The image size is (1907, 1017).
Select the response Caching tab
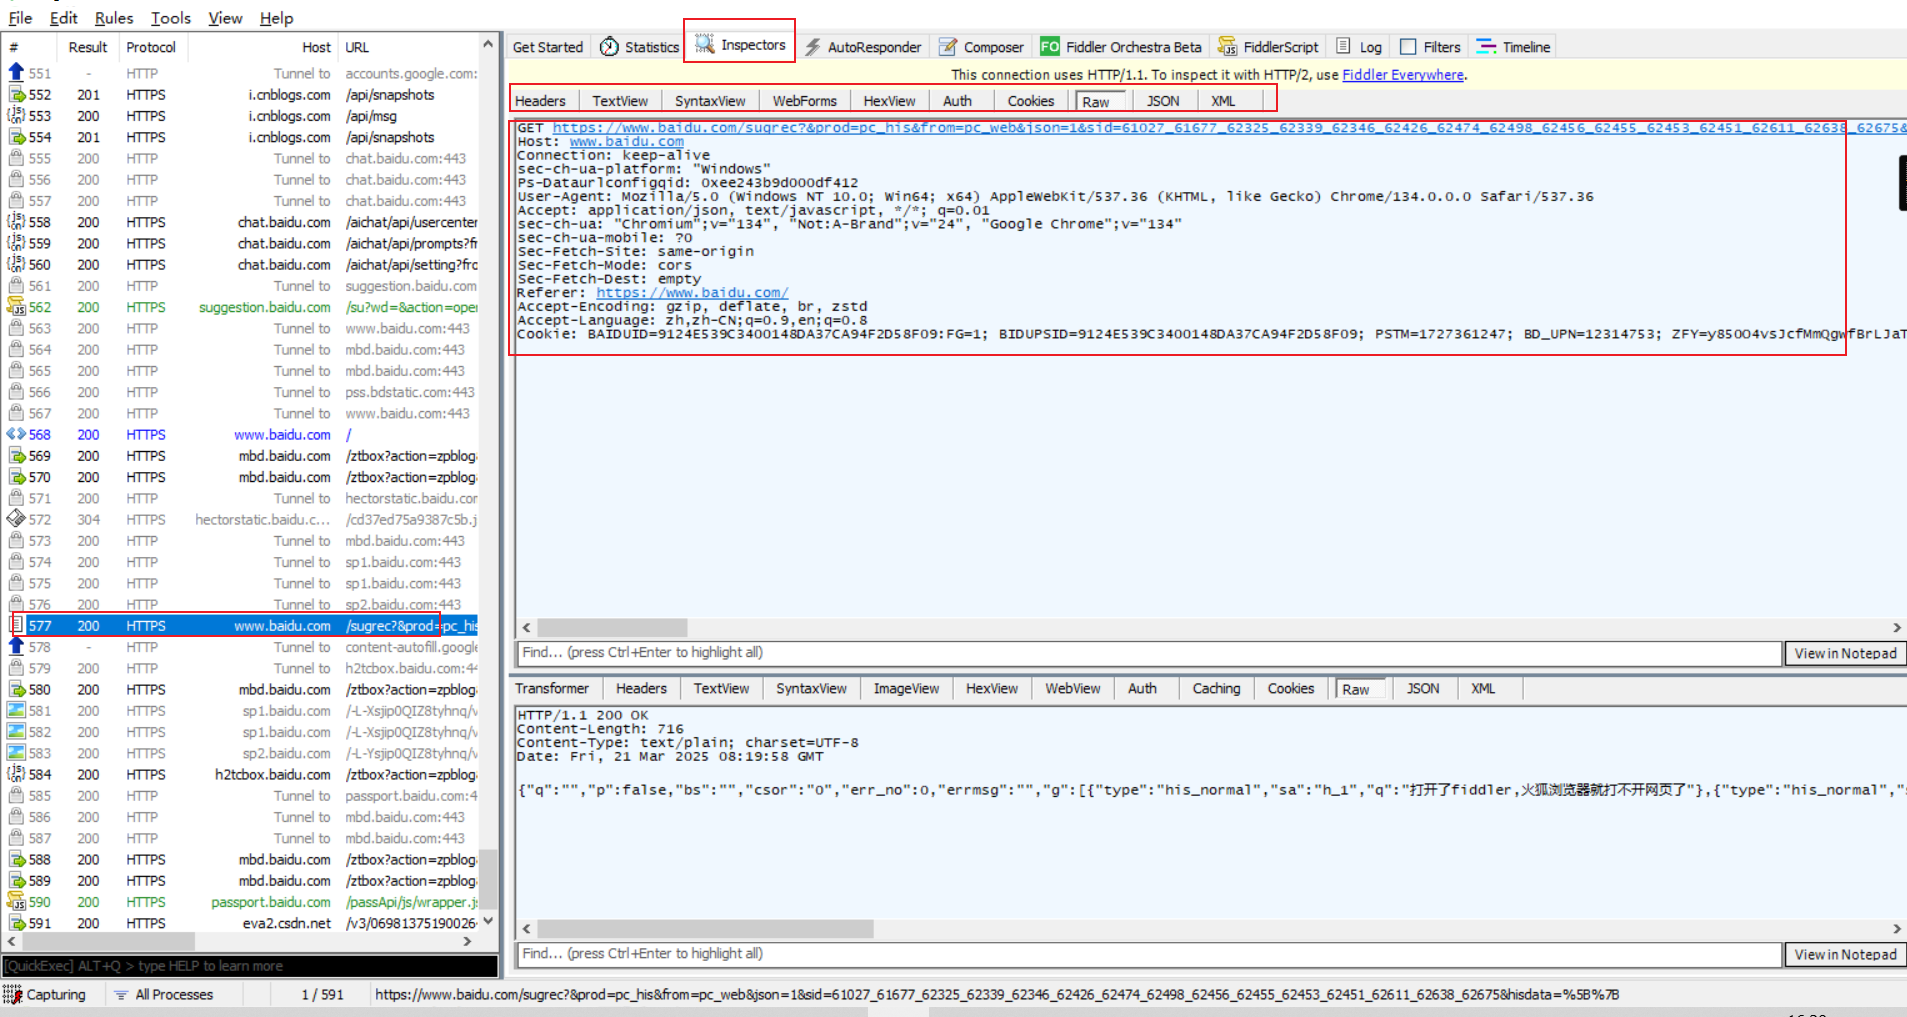point(1216,688)
